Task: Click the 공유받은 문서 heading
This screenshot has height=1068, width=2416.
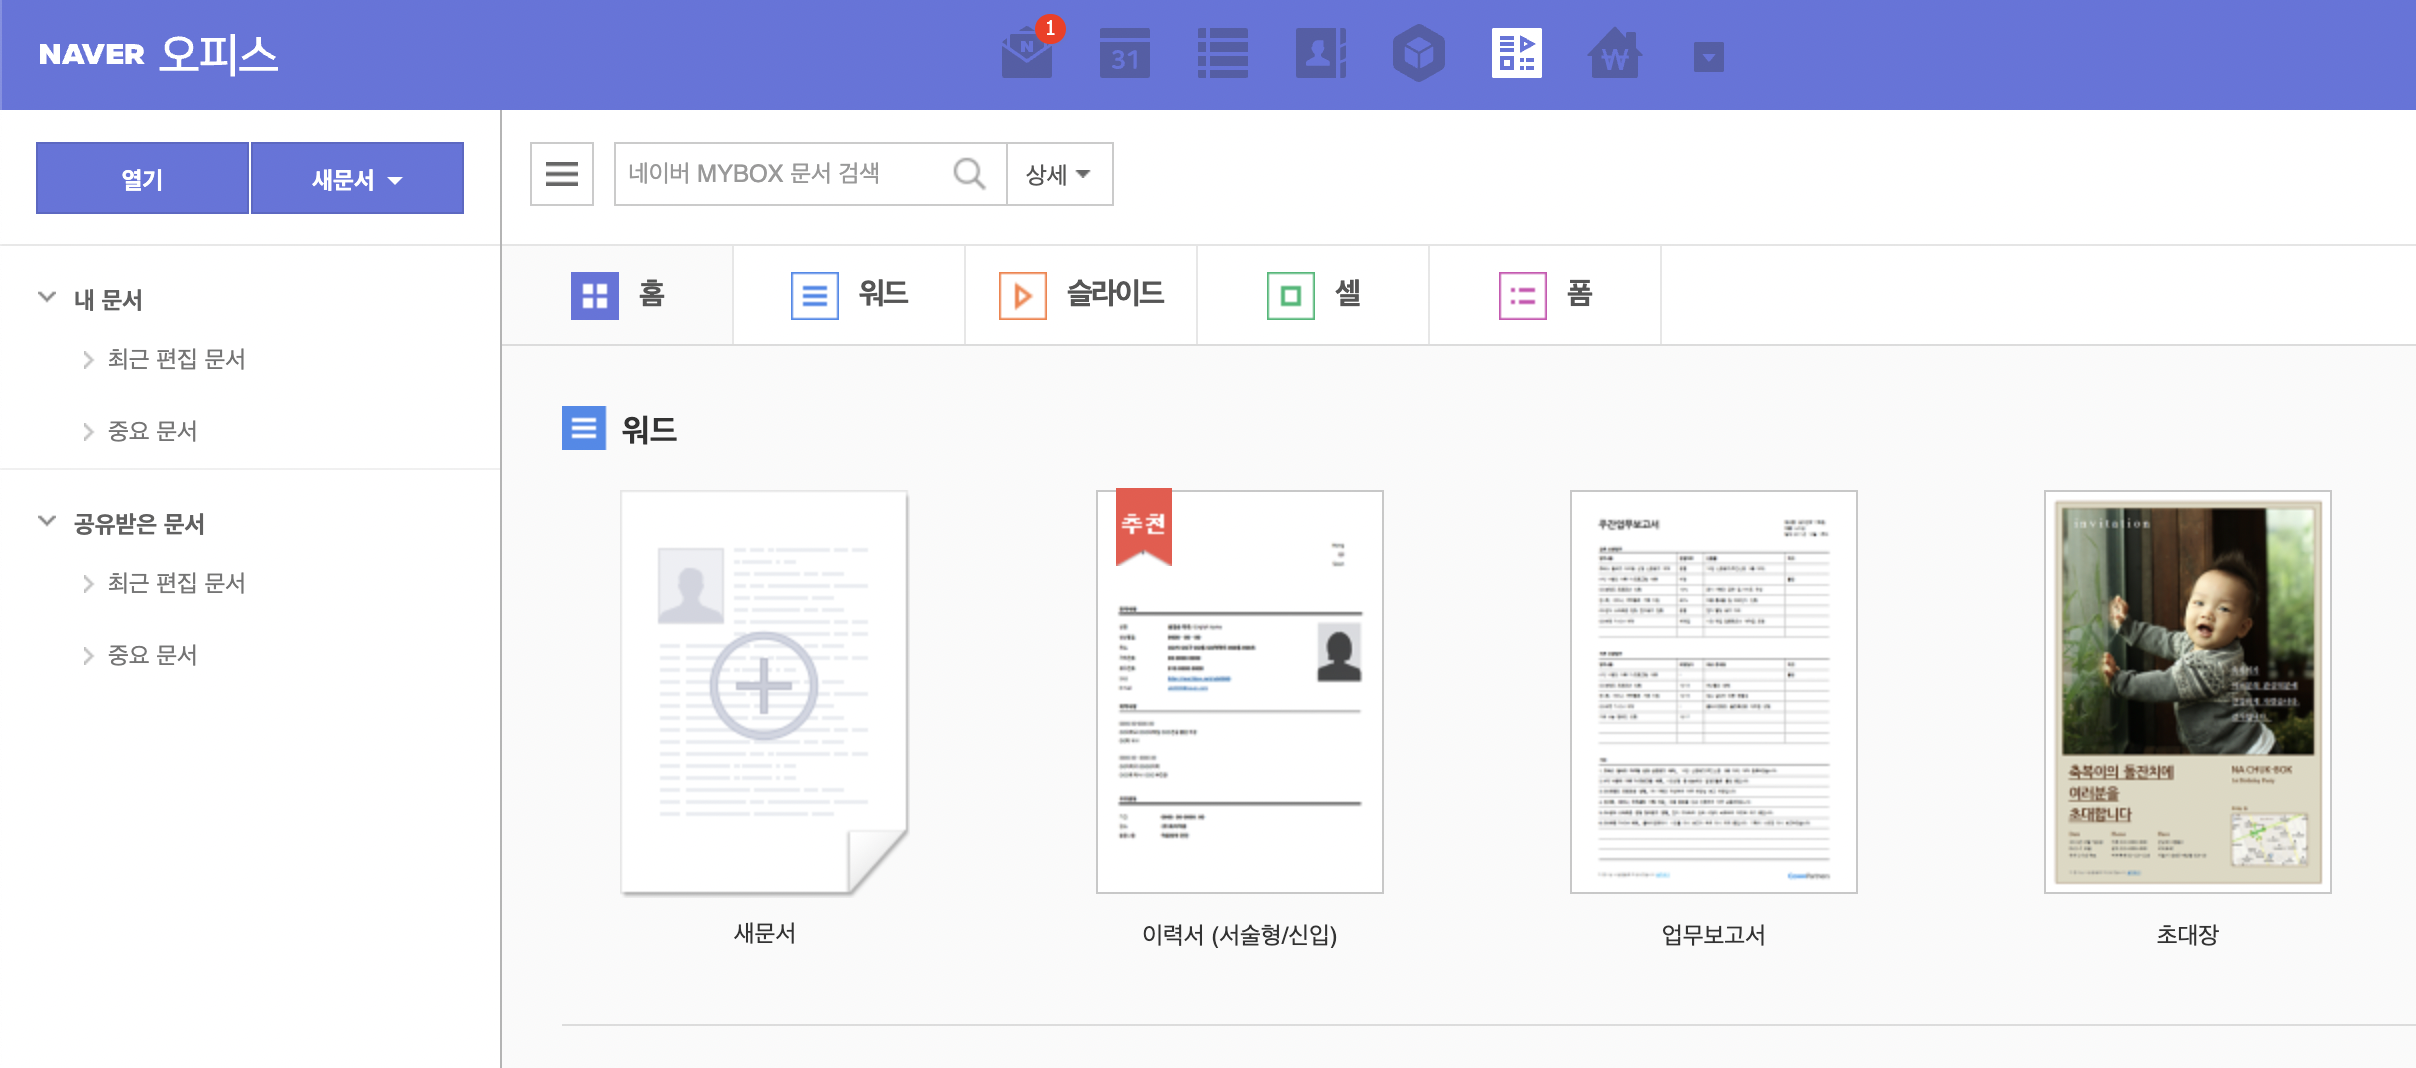Action: [x=139, y=523]
